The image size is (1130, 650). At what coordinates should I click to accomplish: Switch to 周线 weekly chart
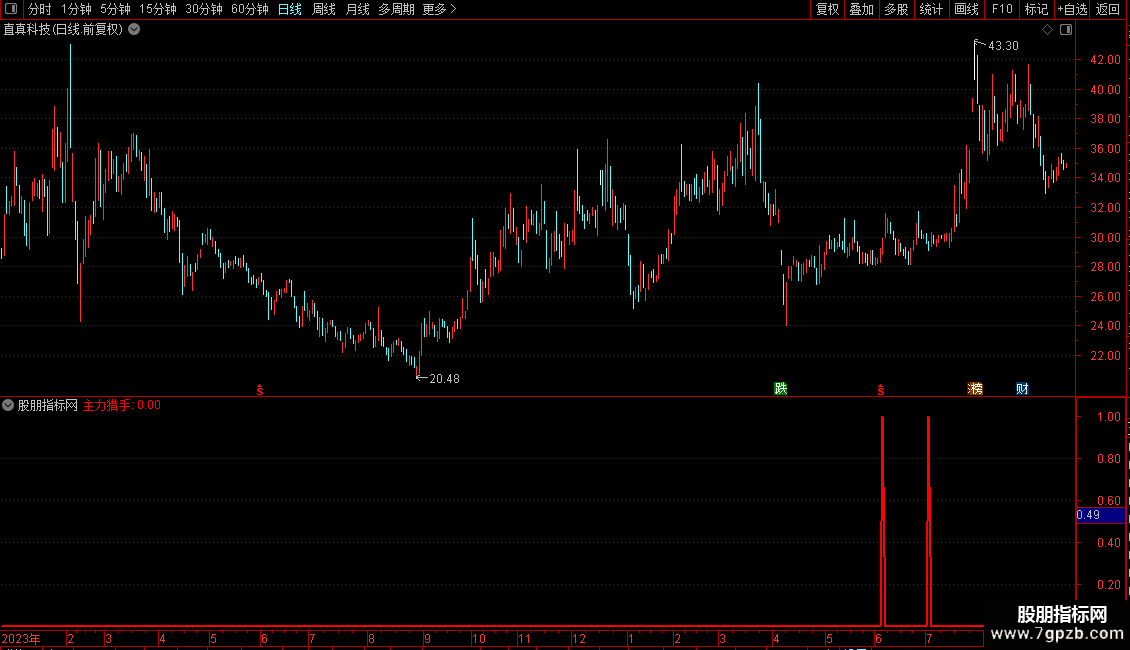click(324, 9)
